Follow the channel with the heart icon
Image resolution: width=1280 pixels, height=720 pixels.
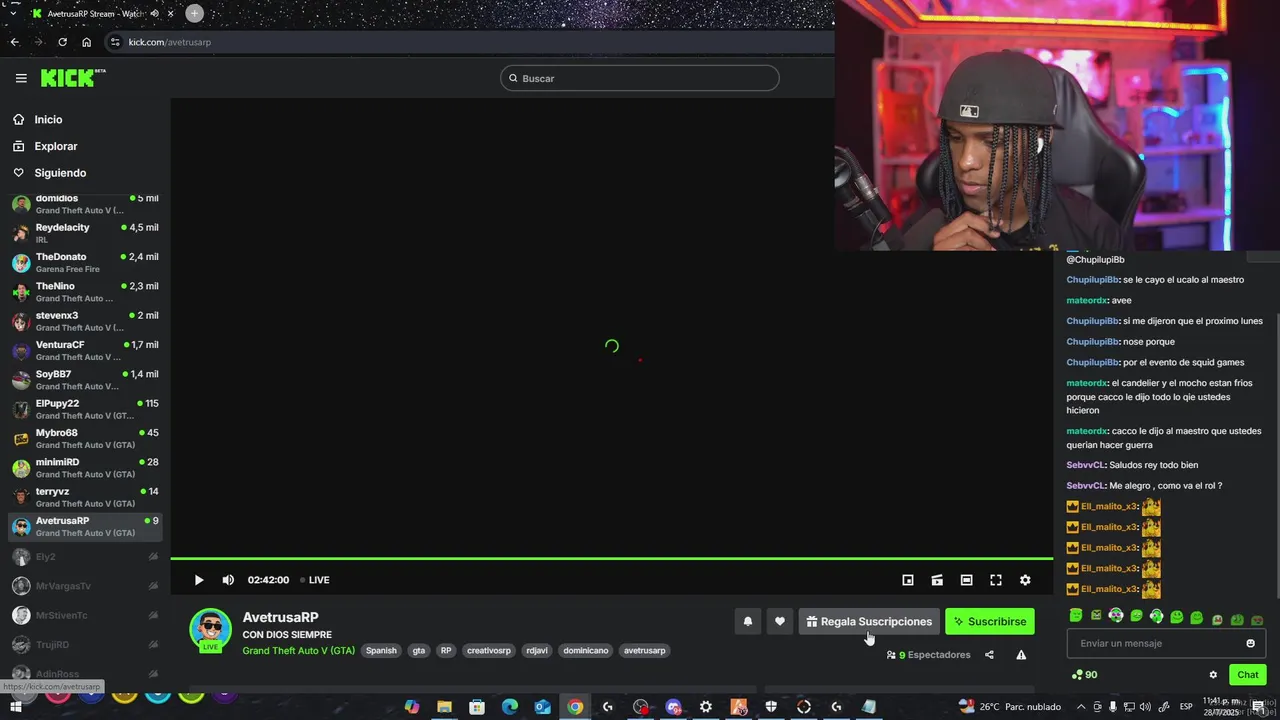pos(780,621)
